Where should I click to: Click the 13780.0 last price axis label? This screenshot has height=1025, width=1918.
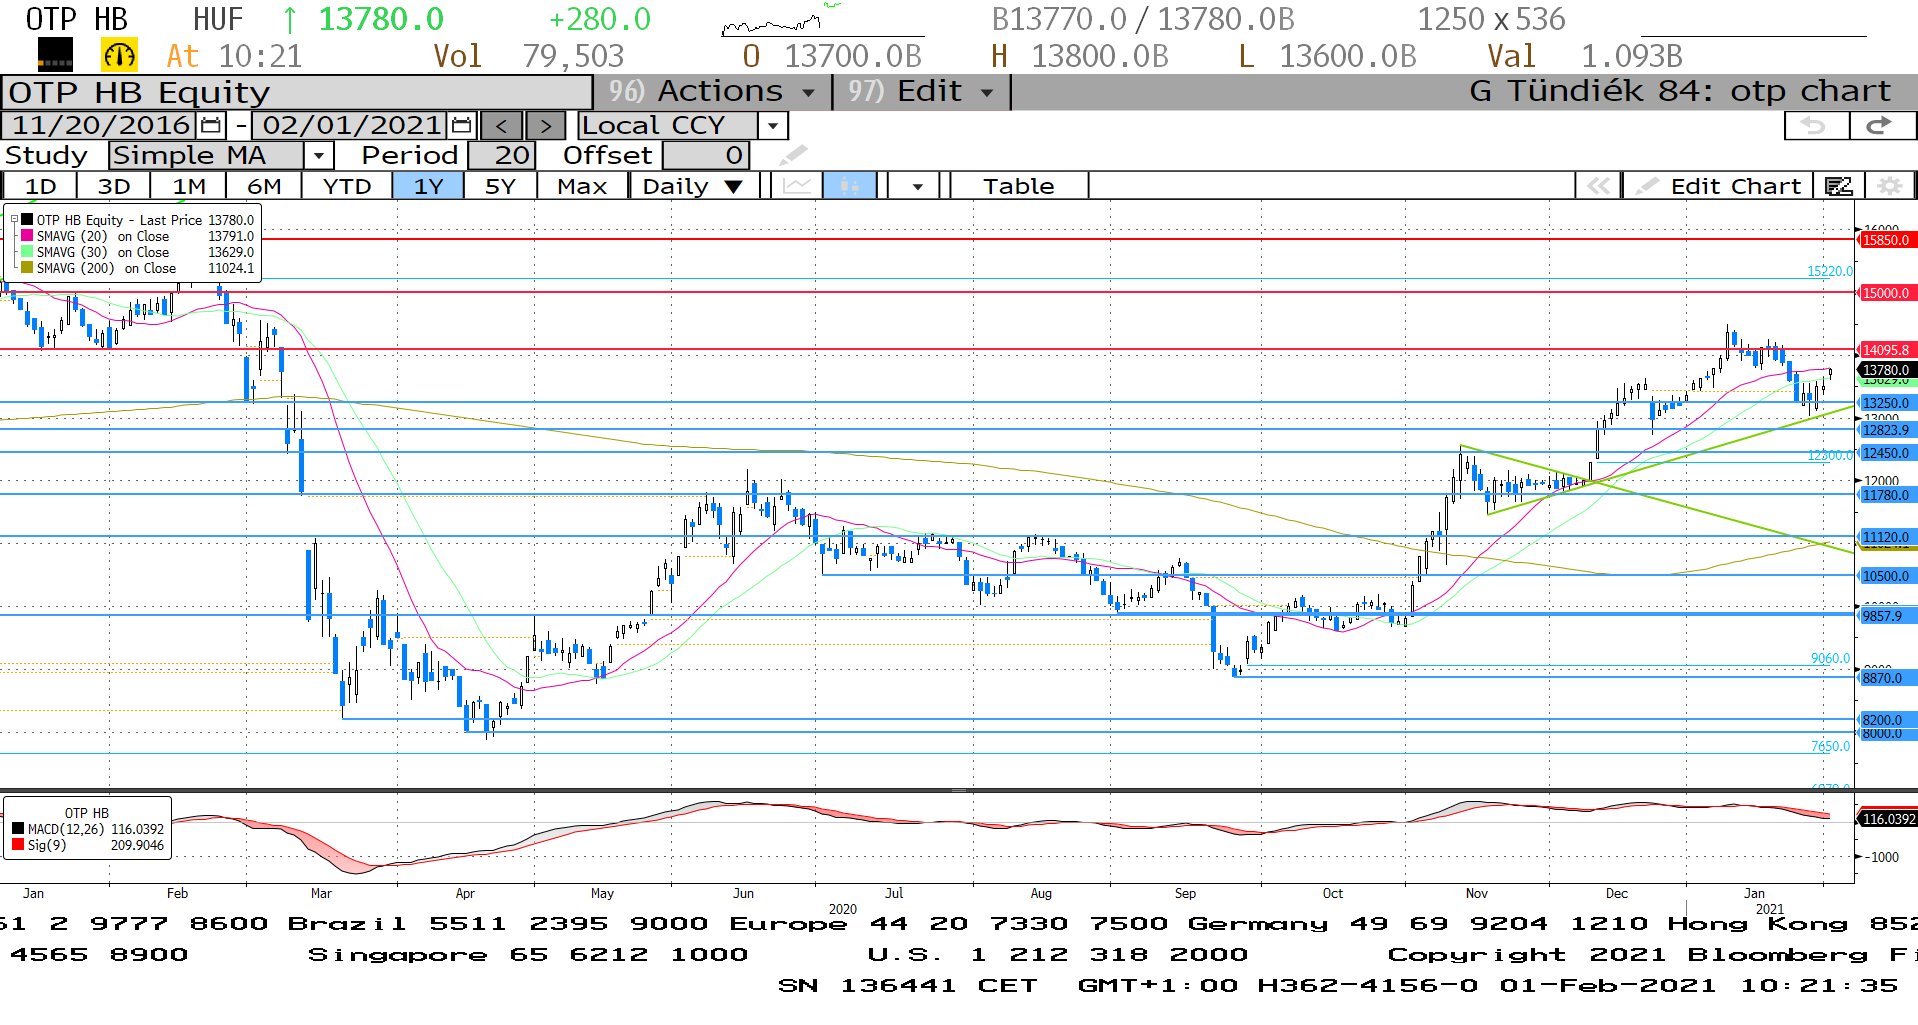coord(1886,370)
